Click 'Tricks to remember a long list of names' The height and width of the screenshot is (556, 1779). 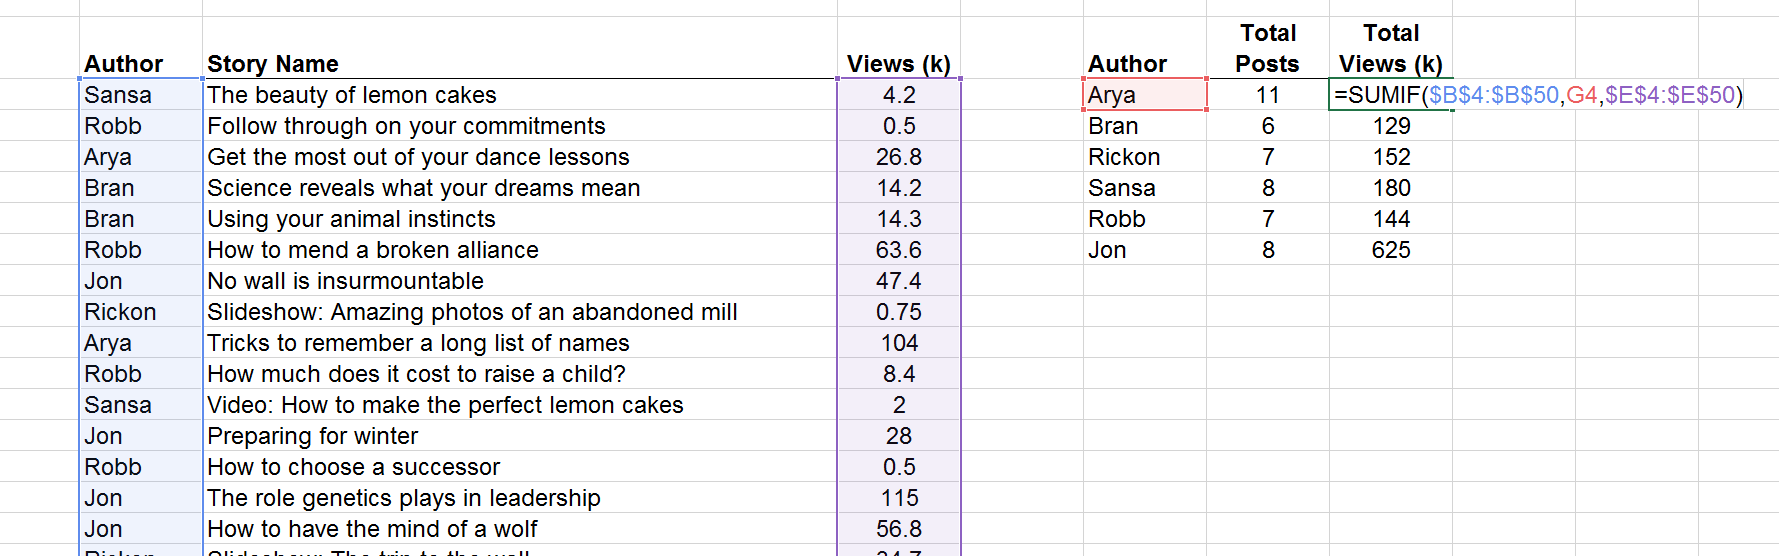point(519,343)
